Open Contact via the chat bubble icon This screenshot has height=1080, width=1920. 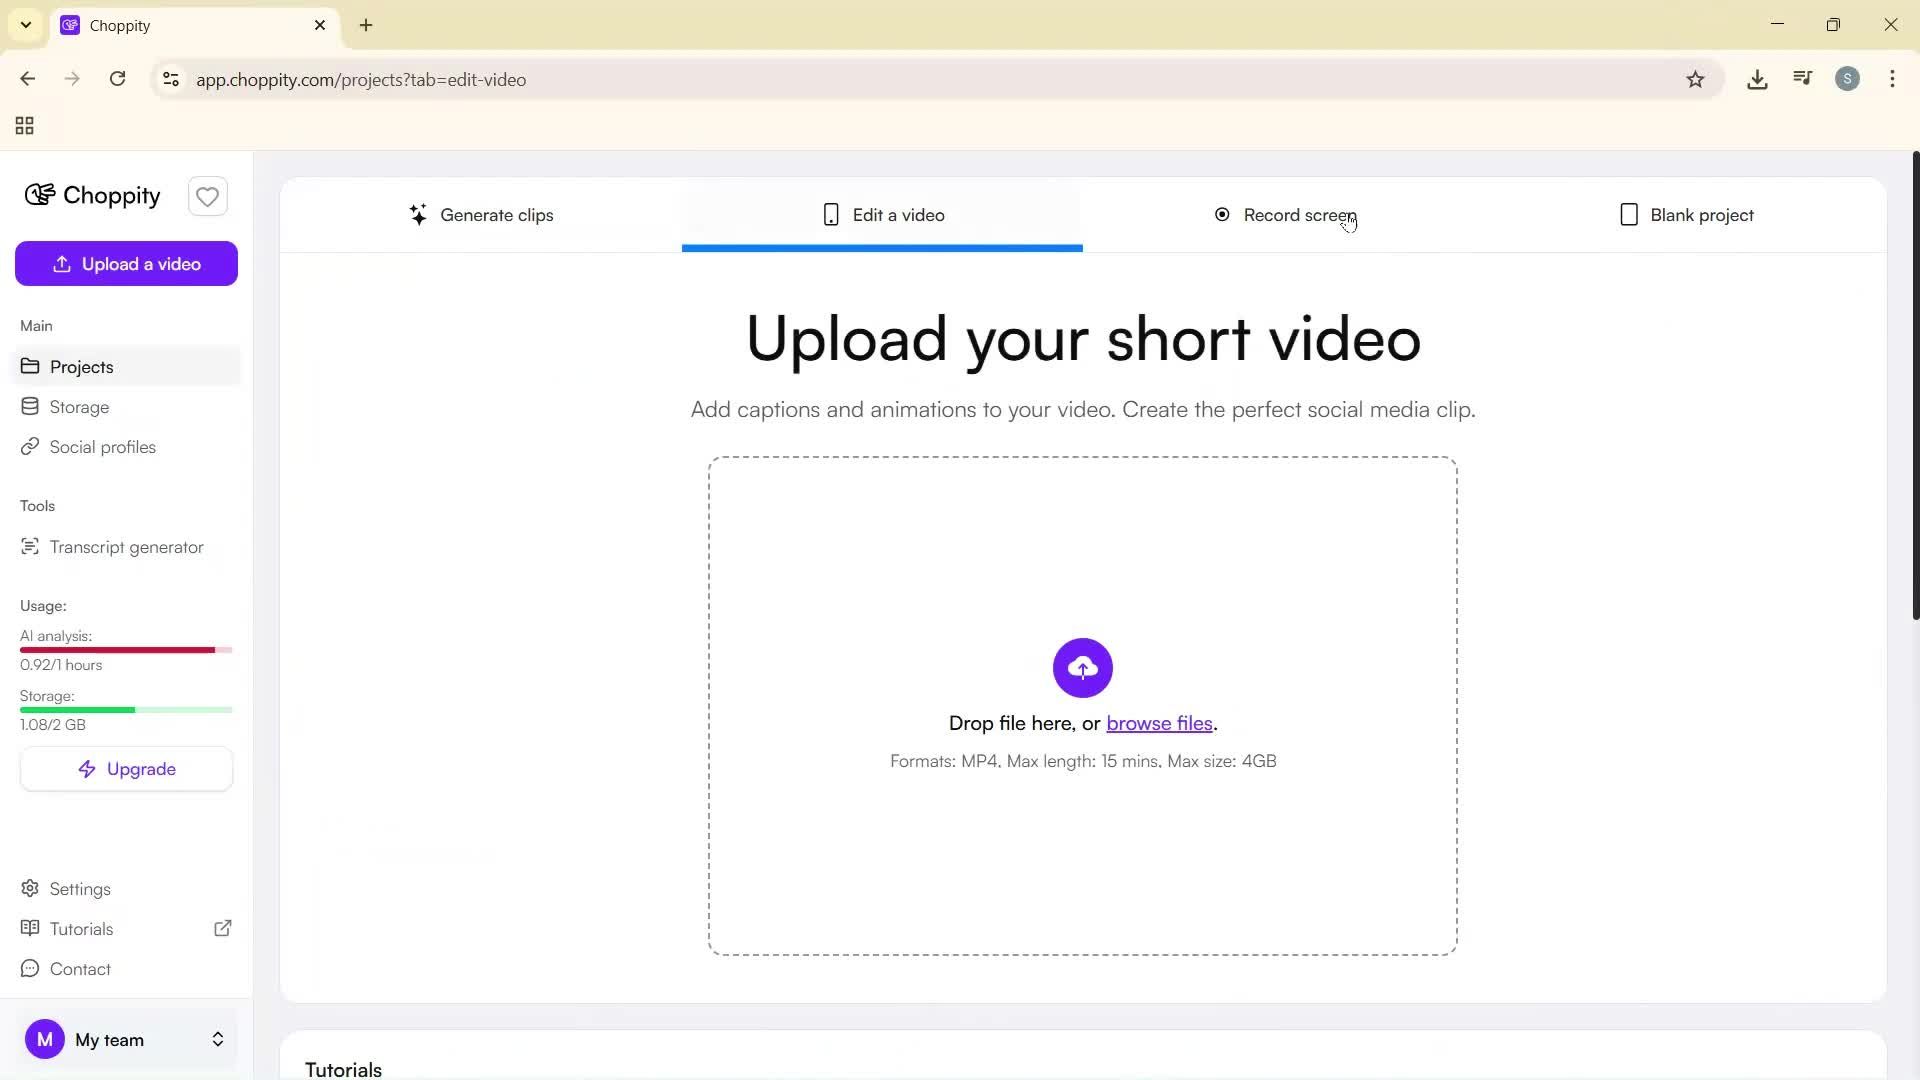[30, 968]
